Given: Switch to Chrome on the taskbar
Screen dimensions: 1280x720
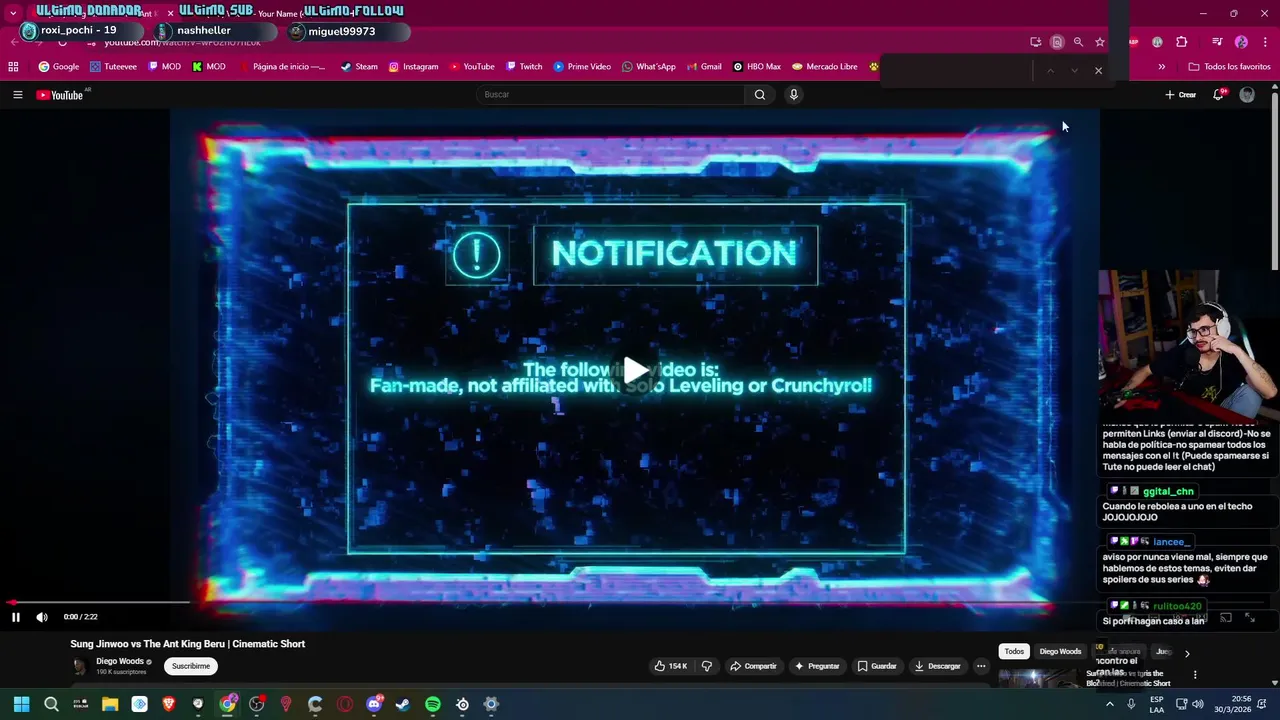Looking at the screenshot, I should [228, 704].
